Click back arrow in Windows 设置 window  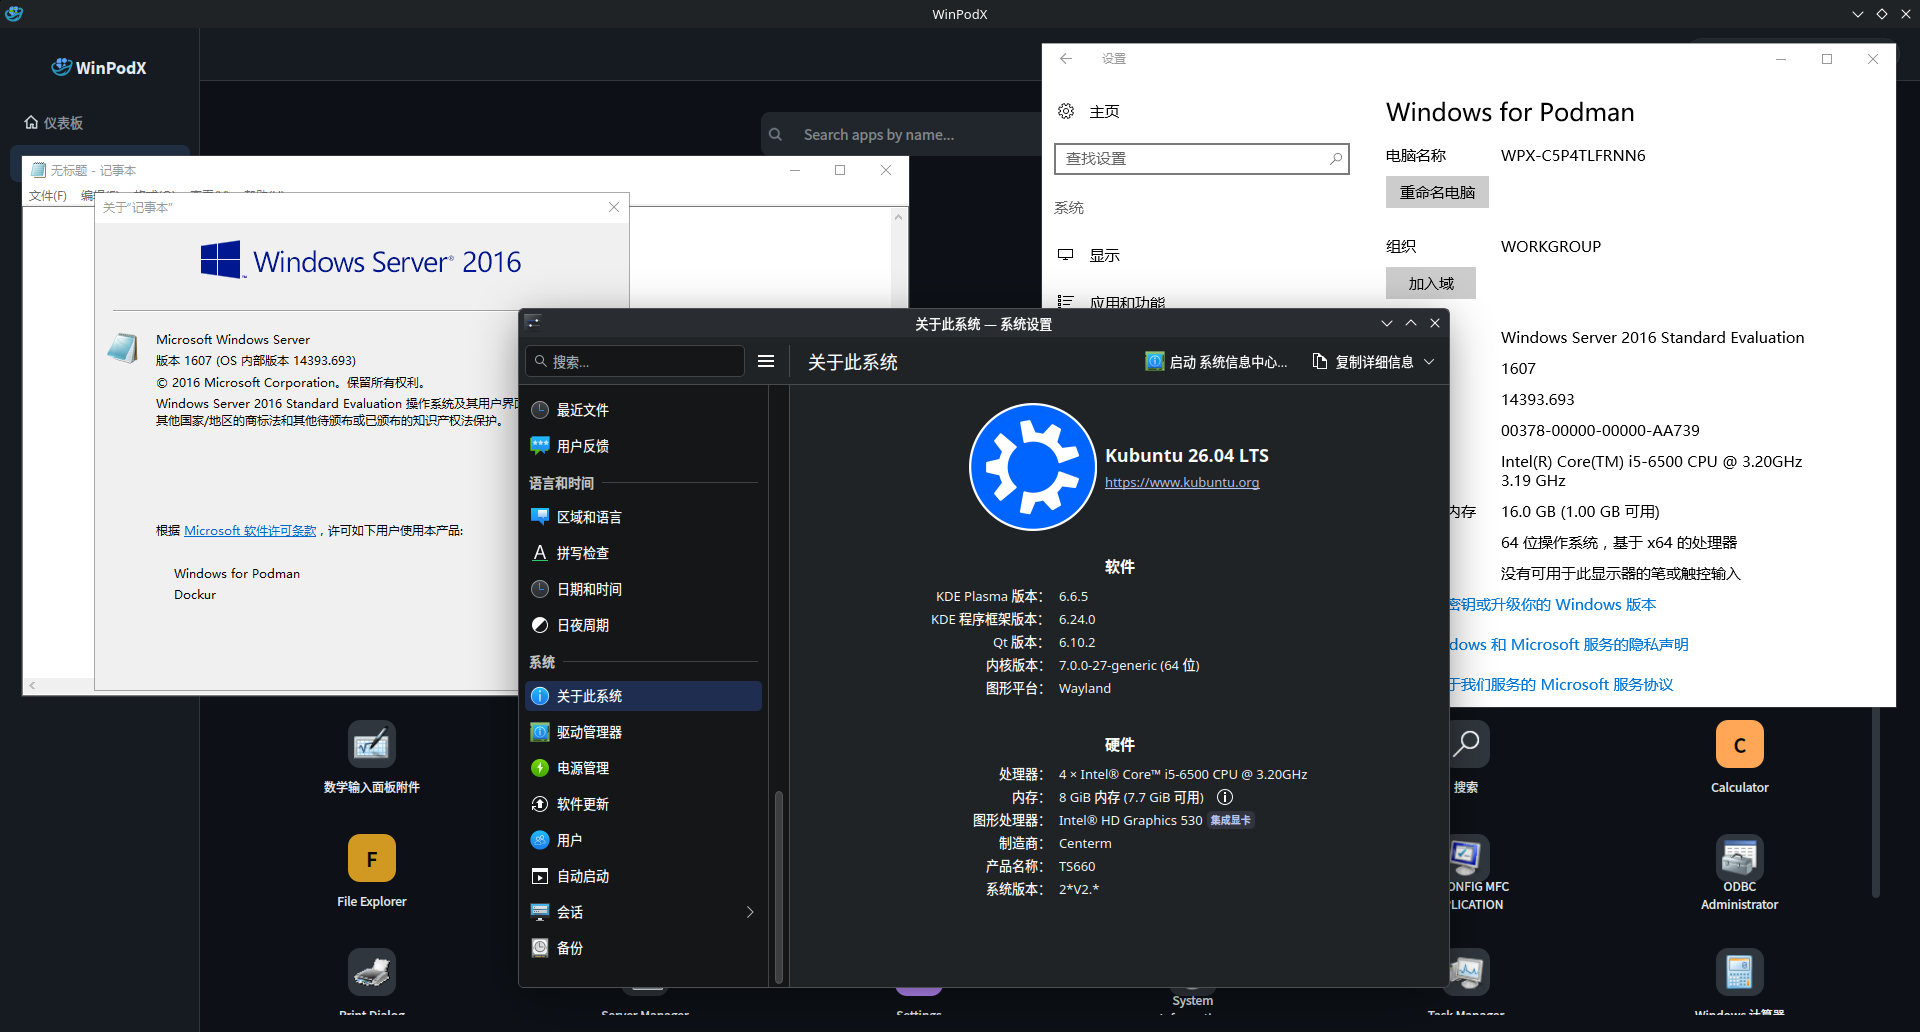pos(1066,59)
